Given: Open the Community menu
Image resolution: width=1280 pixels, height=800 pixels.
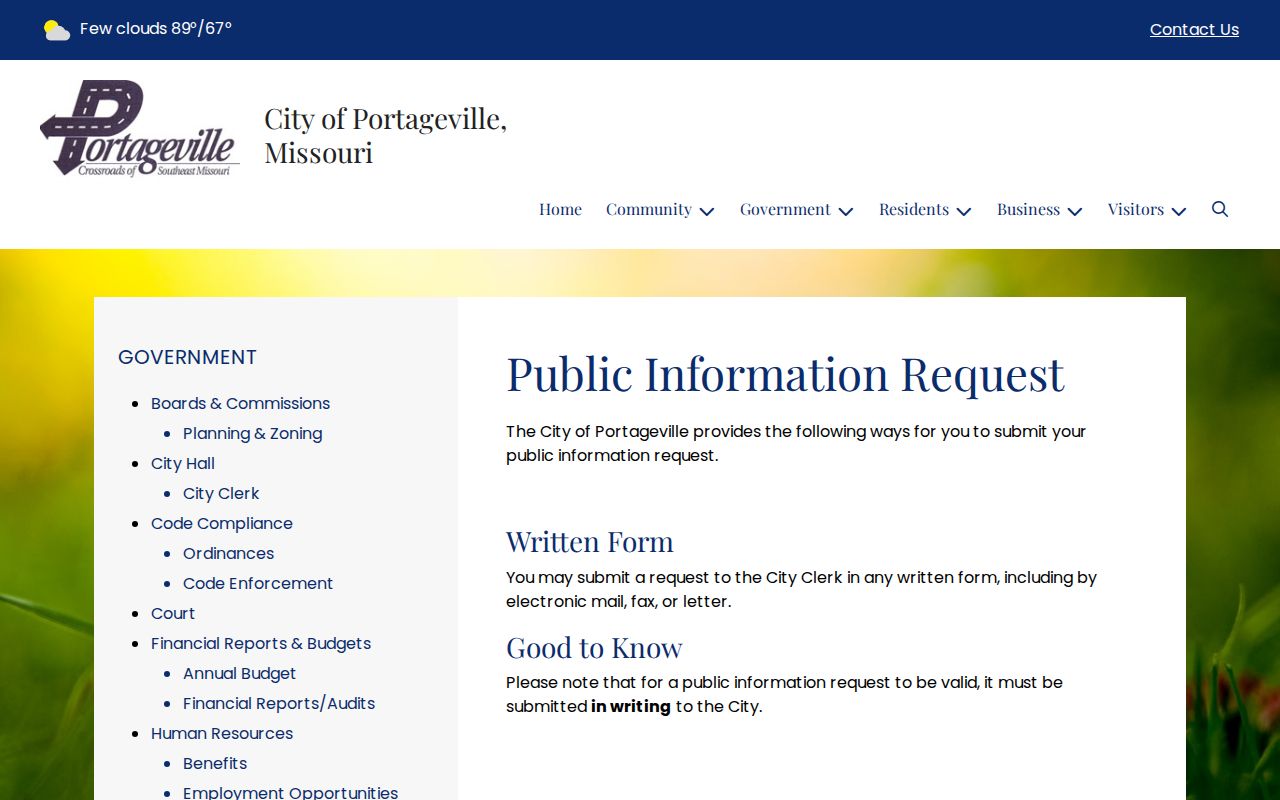Looking at the screenshot, I should (649, 209).
